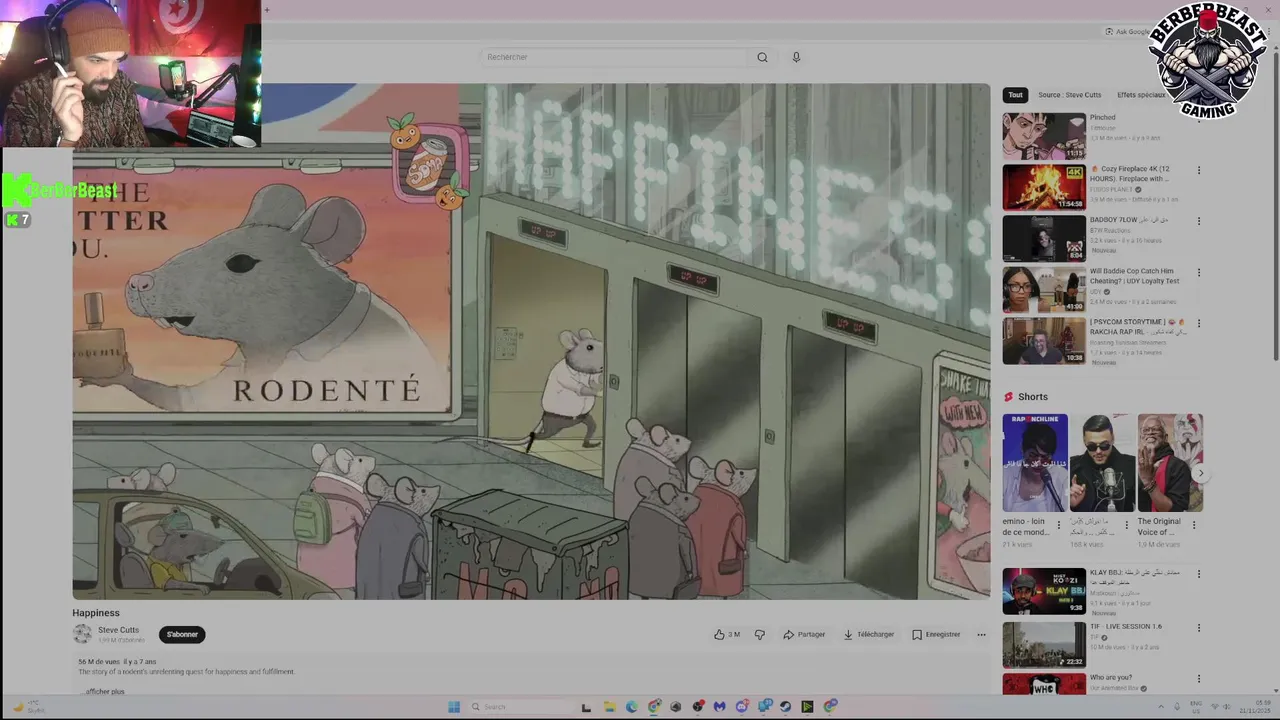1280x720 pixels.
Task: Like the Happiness video (3 M)
Action: (x=727, y=634)
